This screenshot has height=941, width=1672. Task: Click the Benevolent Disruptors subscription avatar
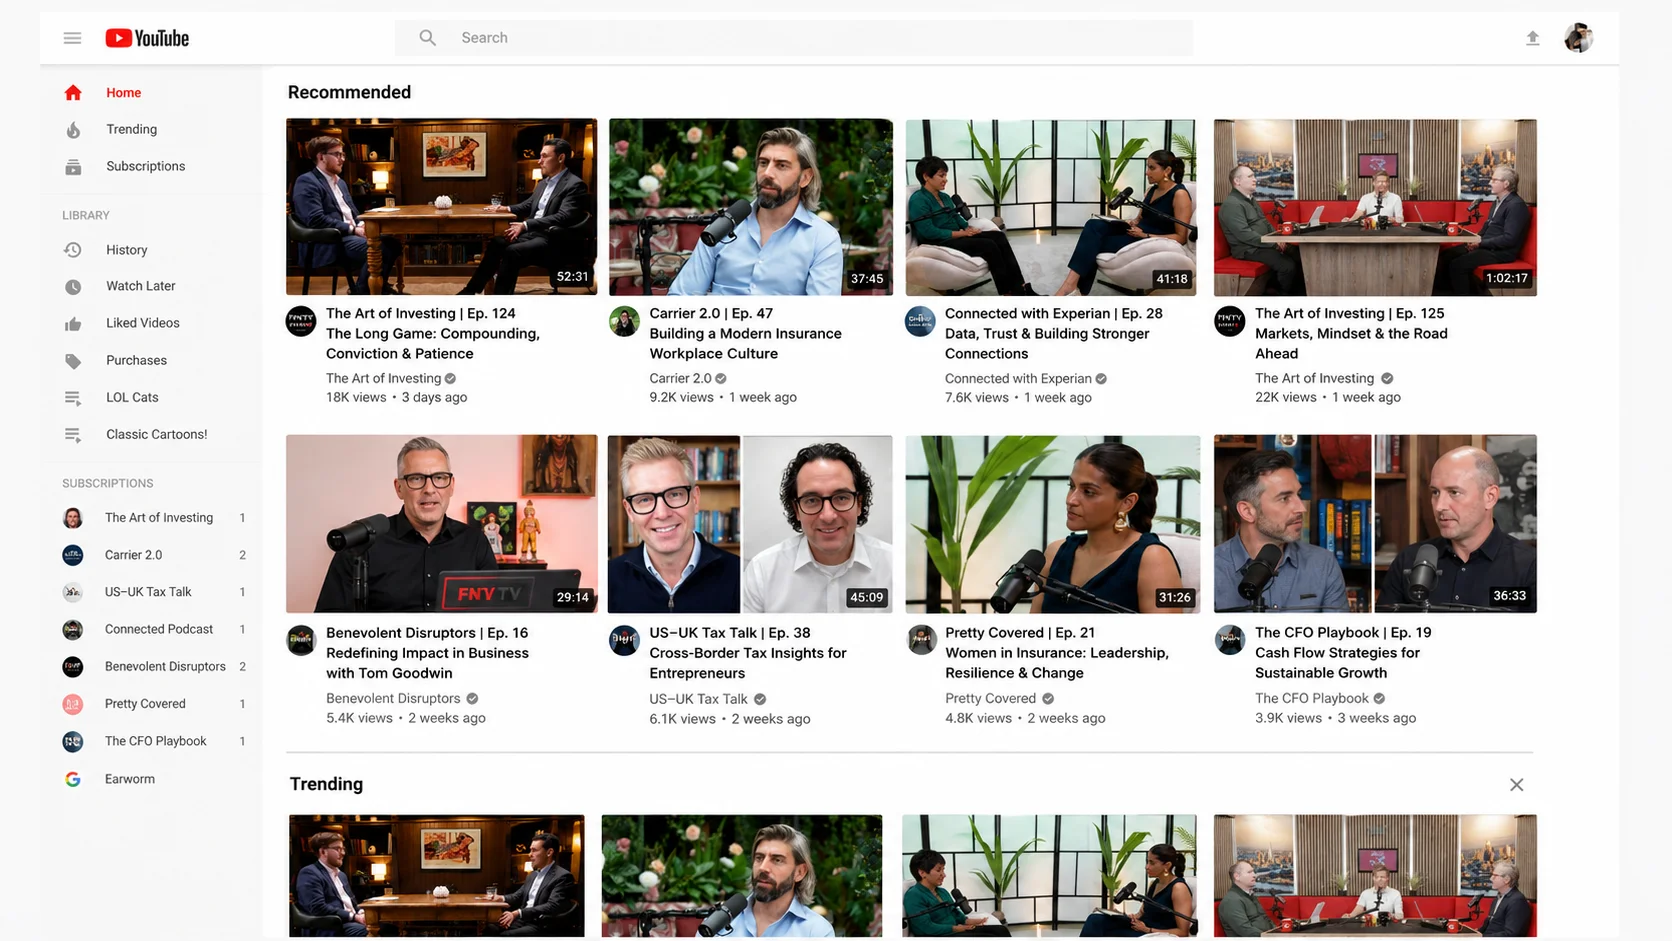[73, 667]
